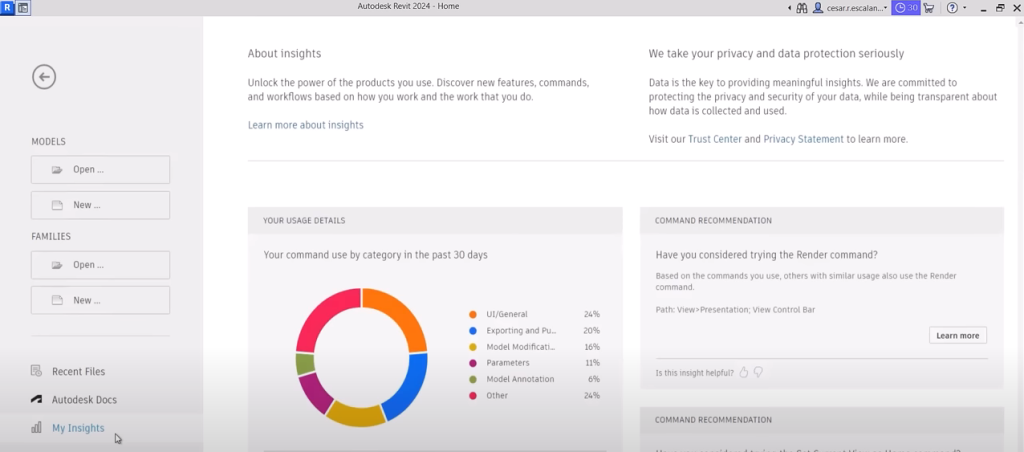Image resolution: width=1024 pixels, height=452 pixels.
Task: Click the binoculars search icon
Action: click(802, 8)
